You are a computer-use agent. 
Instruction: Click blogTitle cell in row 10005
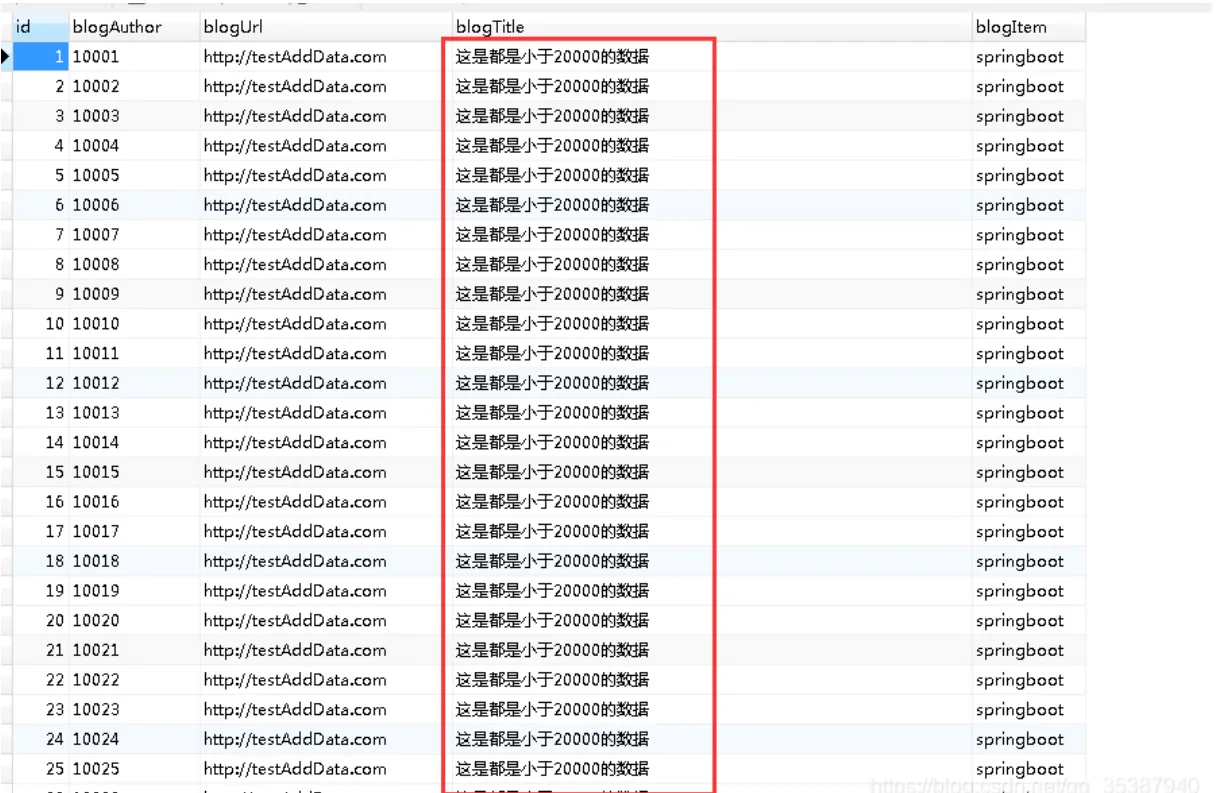(711, 176)
